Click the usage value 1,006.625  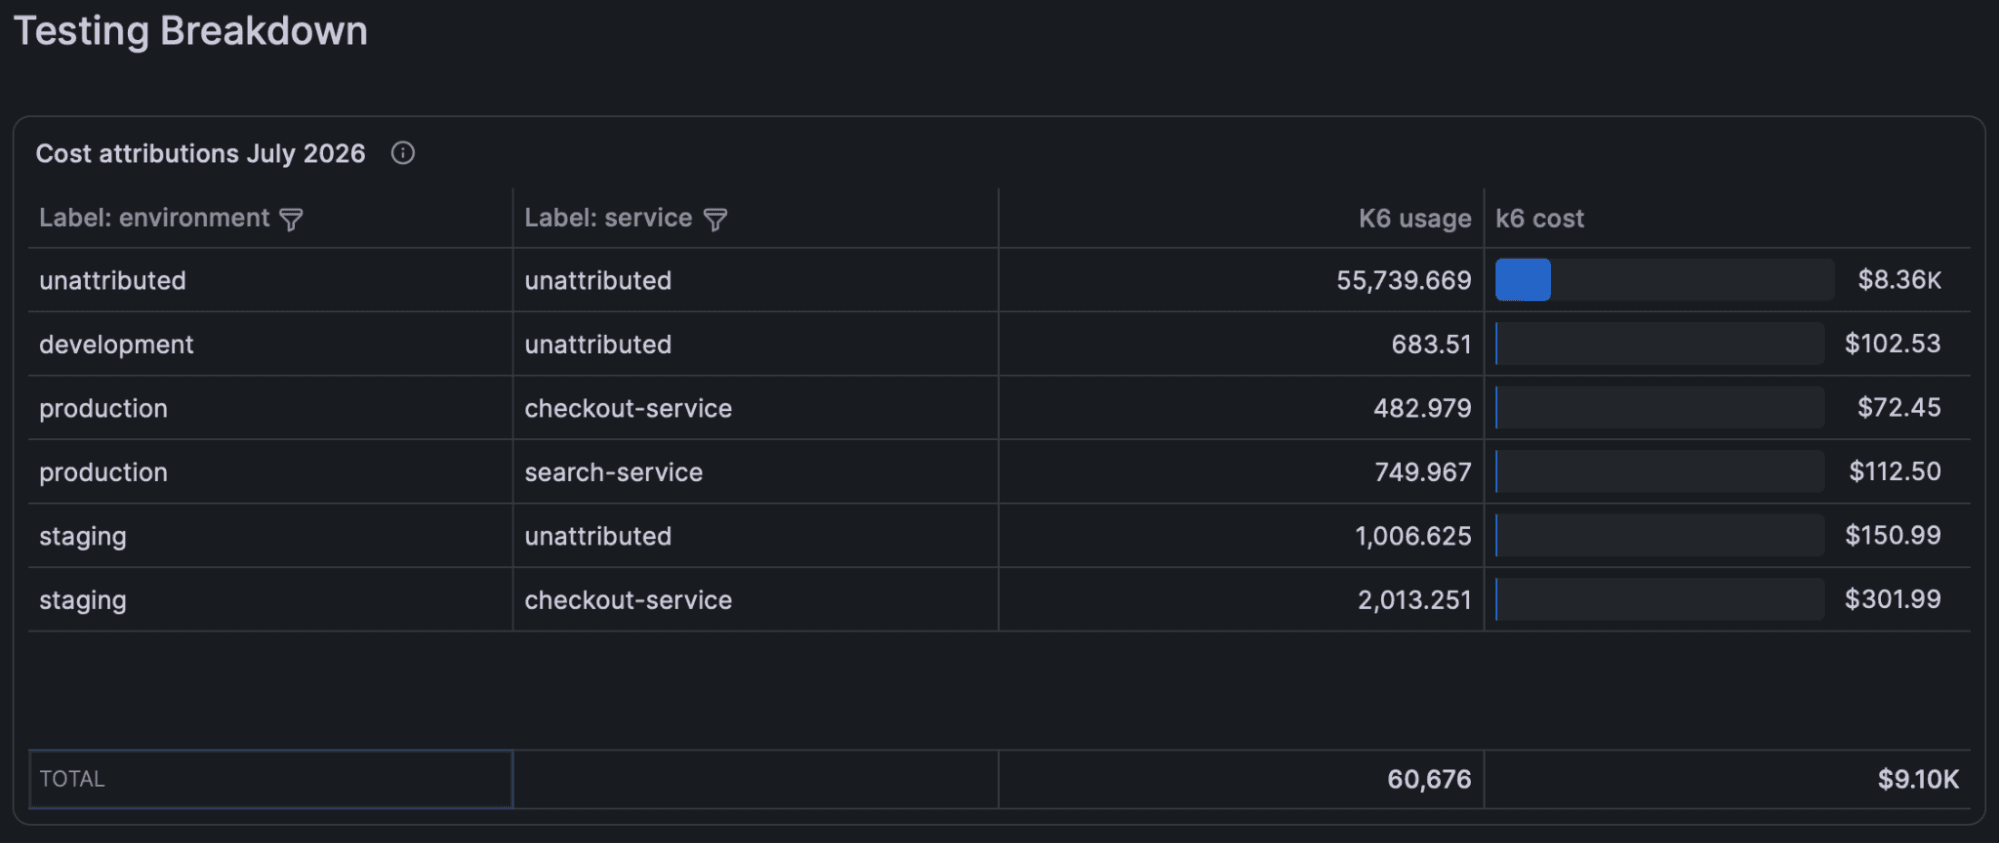1413,536
